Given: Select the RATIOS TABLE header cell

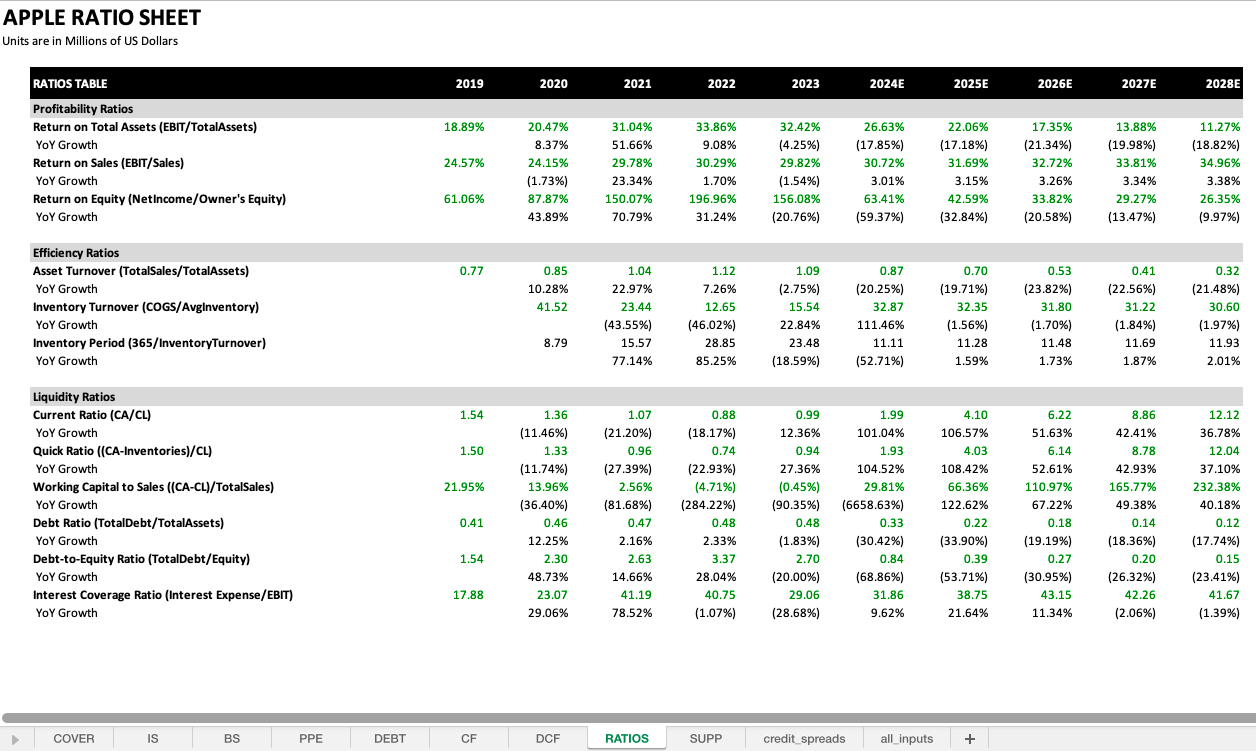Looking at the screenshot, I should tap(70, 84).
